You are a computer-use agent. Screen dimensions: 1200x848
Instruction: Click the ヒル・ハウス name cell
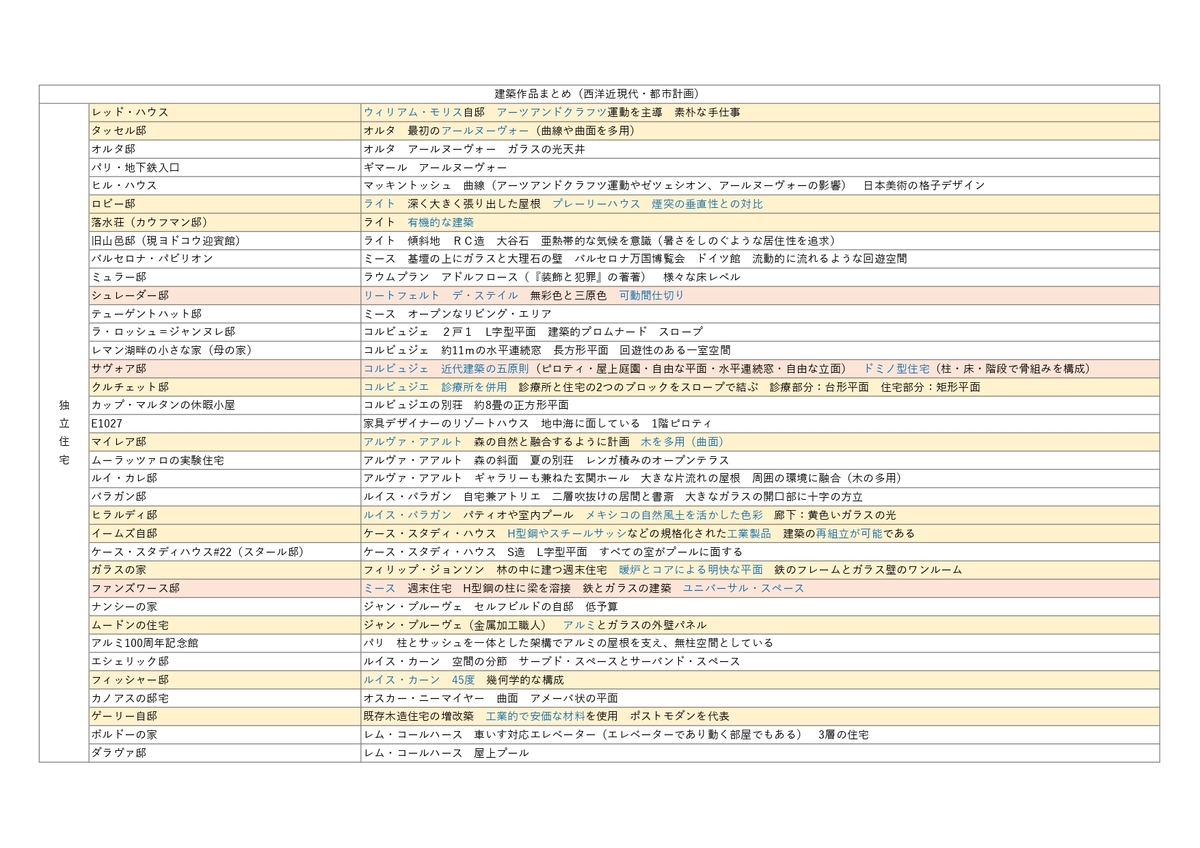(x=224, y=185)
